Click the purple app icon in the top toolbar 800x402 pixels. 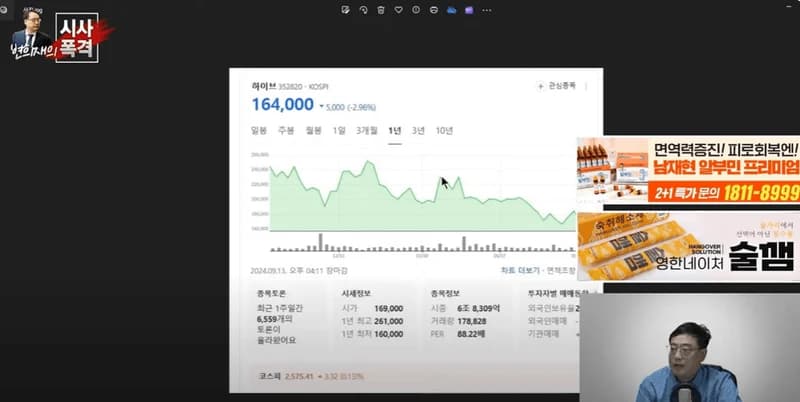(469, 10)
